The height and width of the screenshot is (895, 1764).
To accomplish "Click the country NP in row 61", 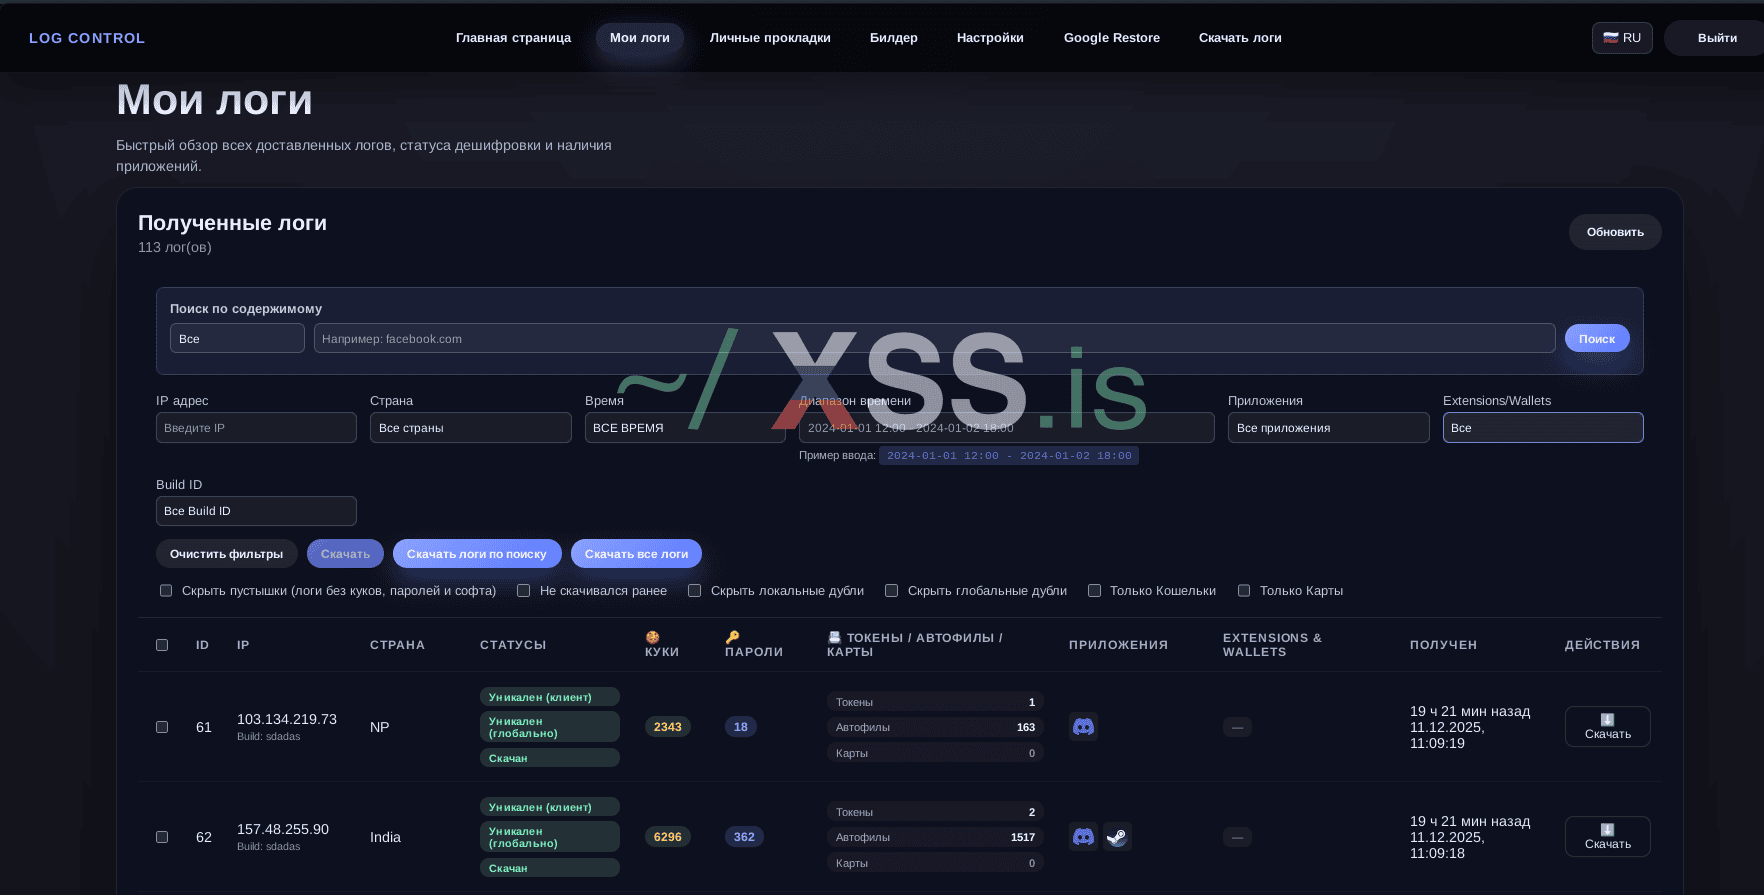I will [380, 727].
